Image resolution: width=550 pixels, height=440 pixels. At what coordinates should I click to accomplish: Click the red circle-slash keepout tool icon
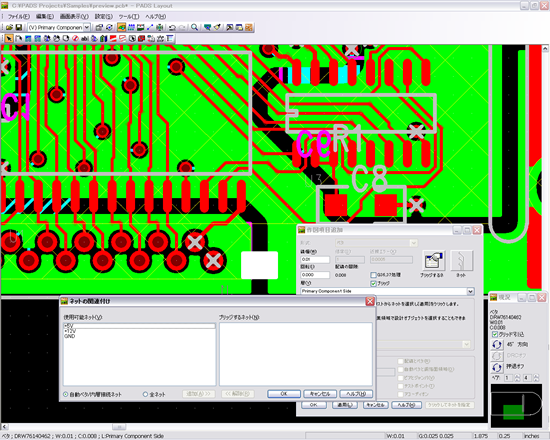(75, 39)
